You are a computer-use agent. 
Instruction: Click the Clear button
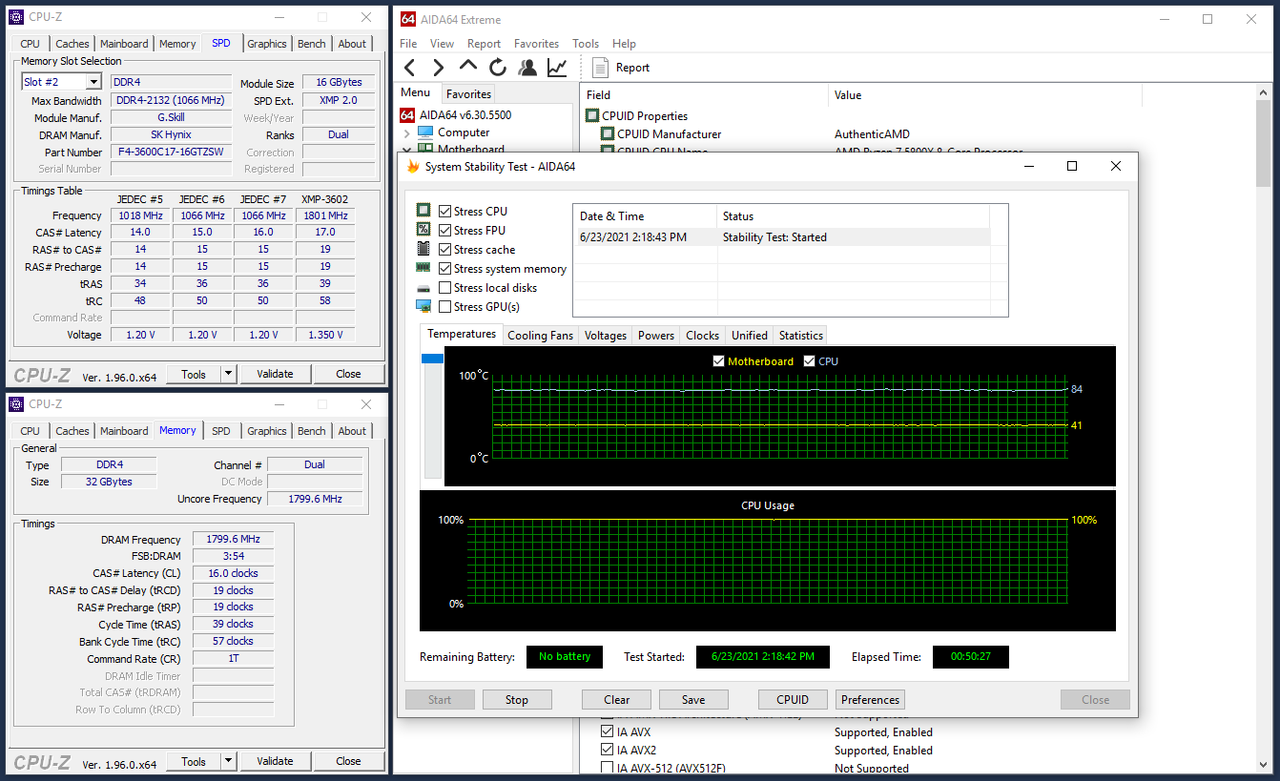coord(617,700)
